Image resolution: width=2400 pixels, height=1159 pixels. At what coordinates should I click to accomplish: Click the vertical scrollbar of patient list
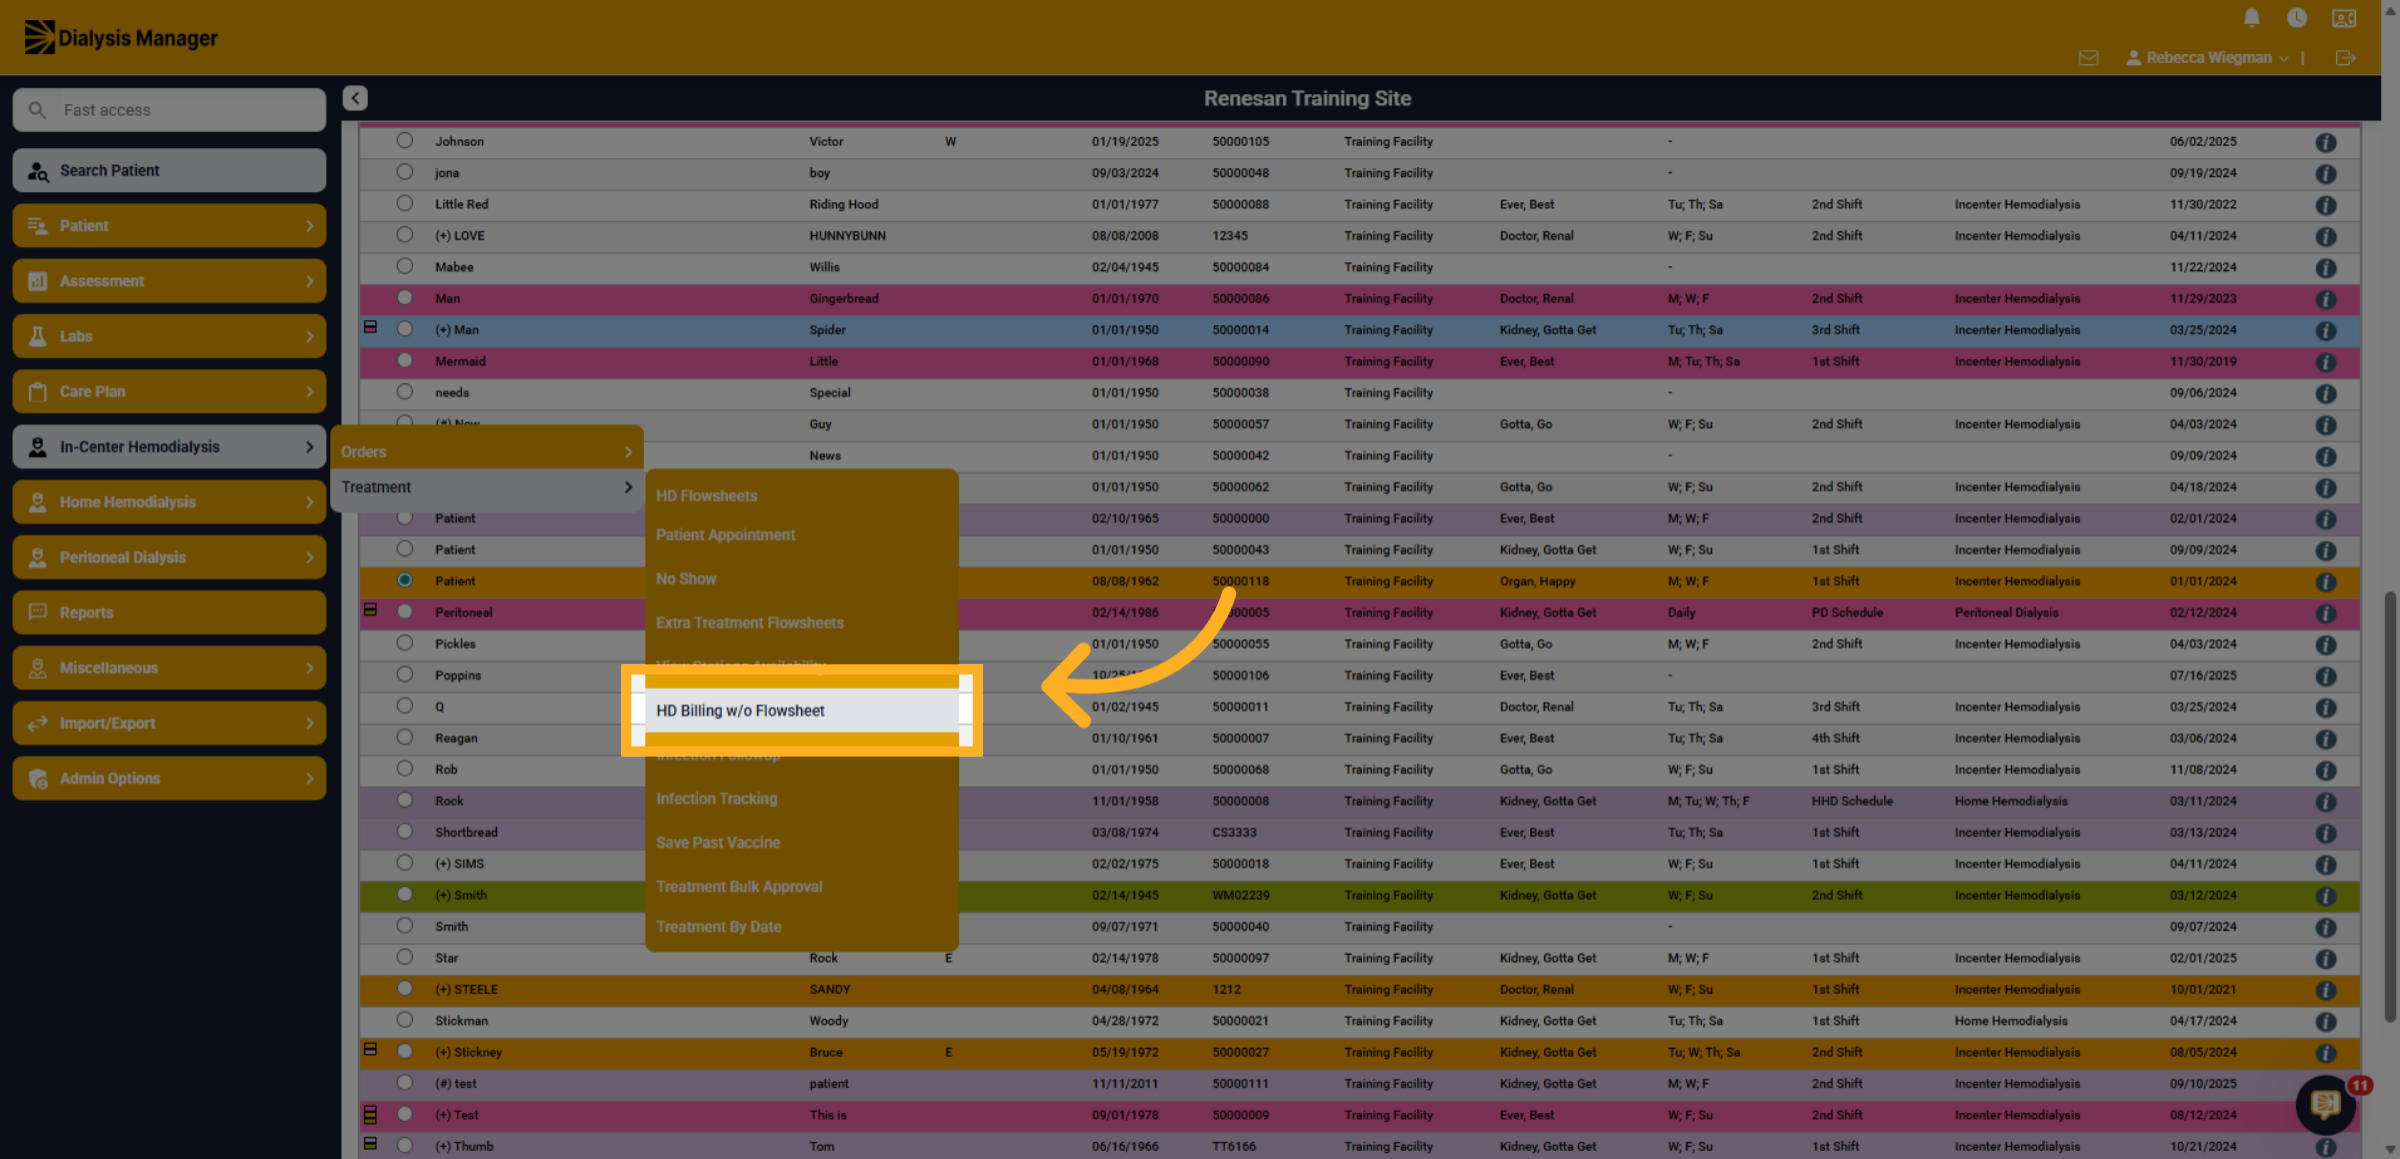[2390, 806]
